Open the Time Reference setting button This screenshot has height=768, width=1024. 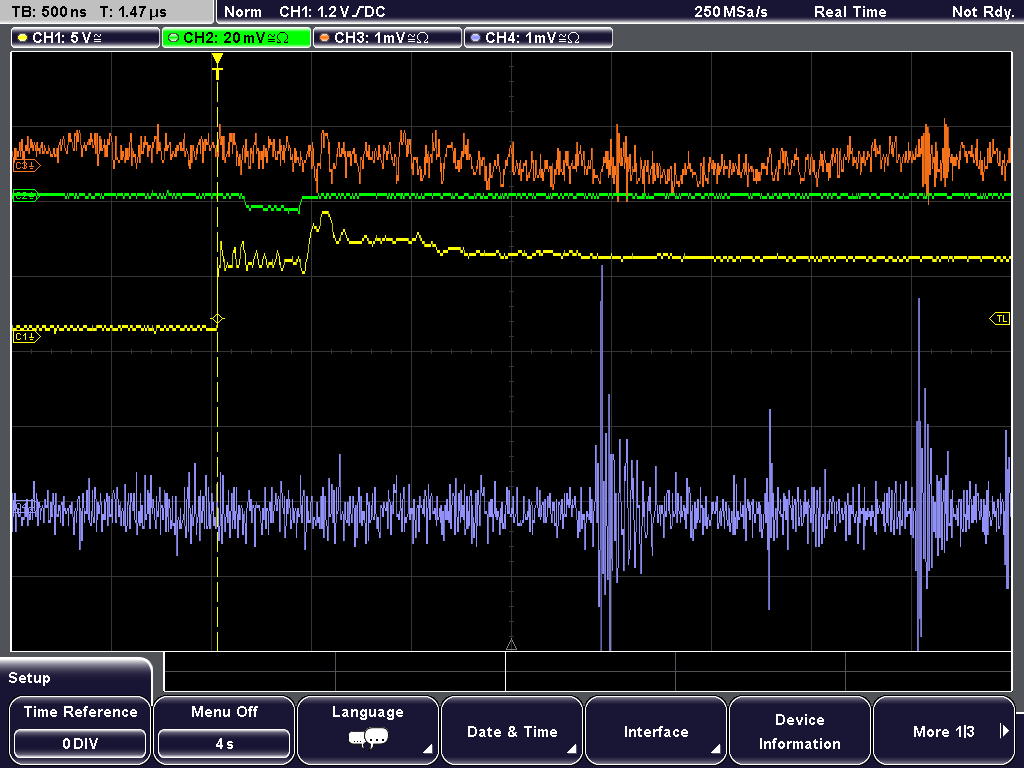point(80,730)
